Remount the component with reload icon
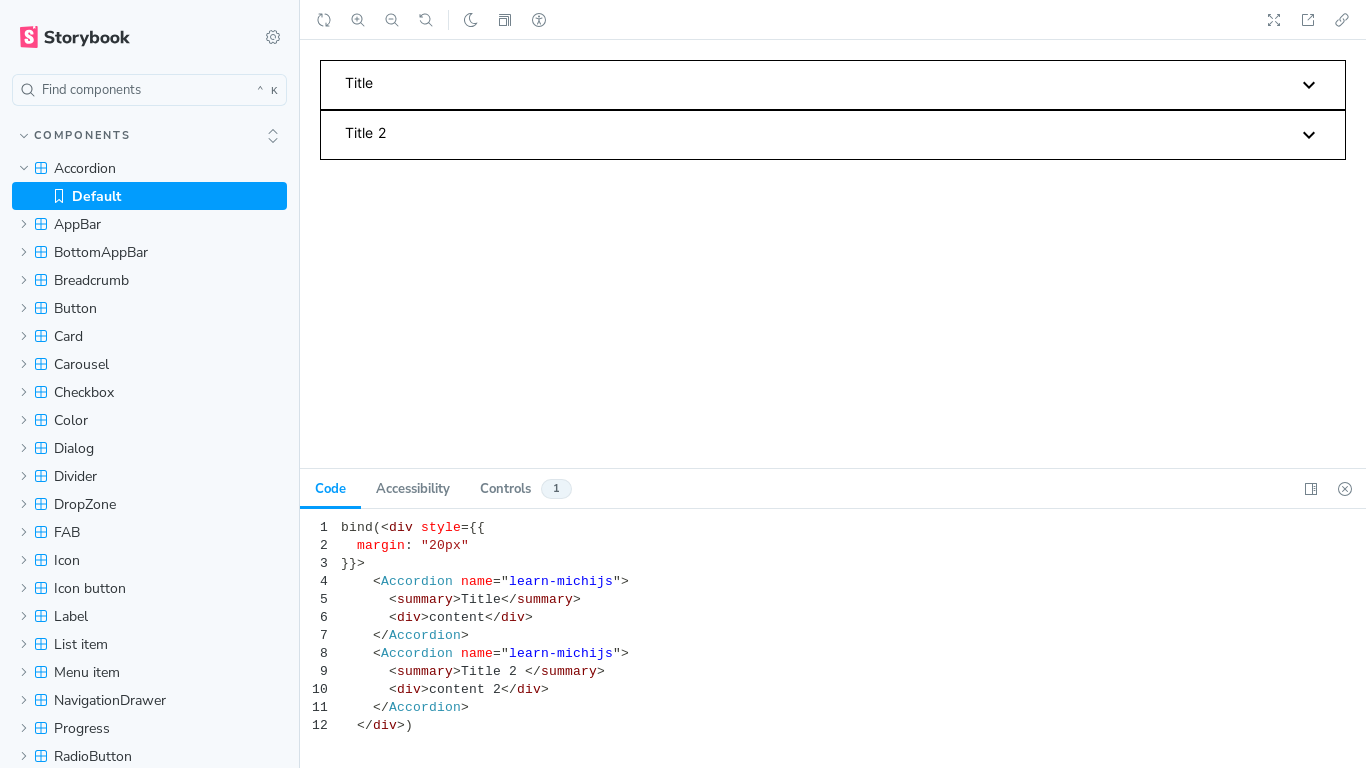 [324, 20]
